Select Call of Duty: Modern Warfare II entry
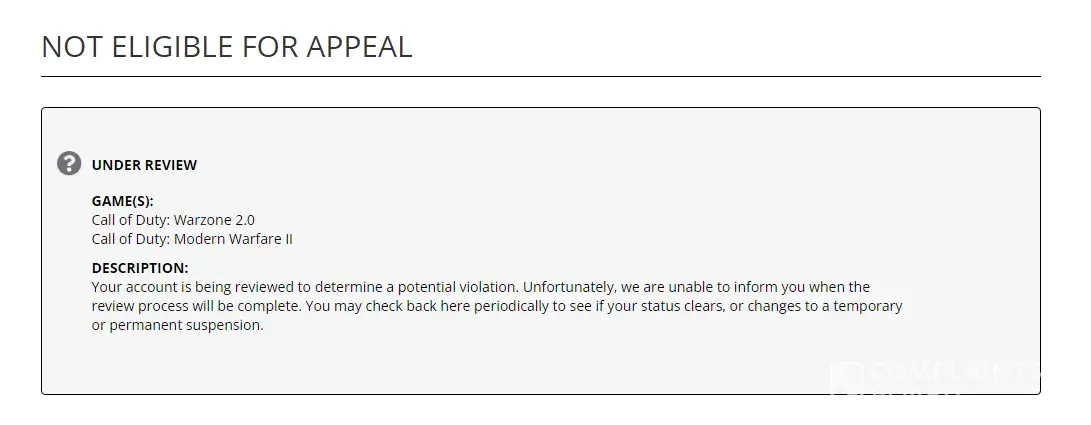1091x425 pixels. (192, 239)
